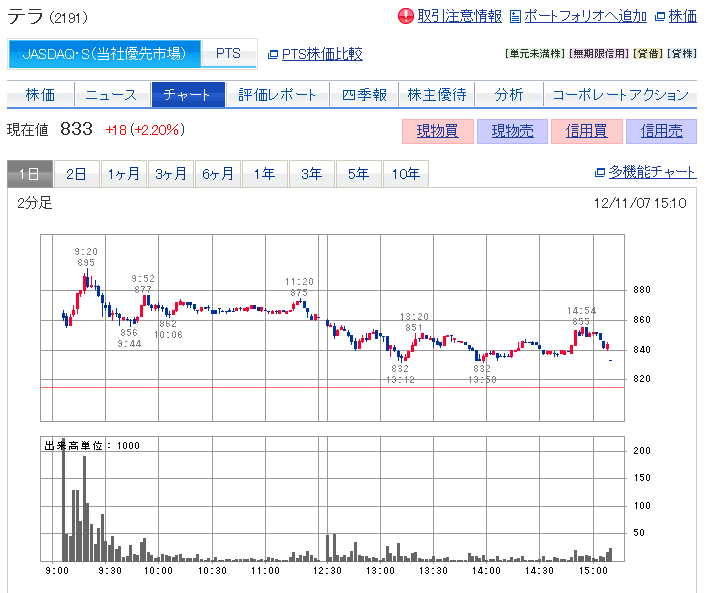Click the [貸借] tag

pyautogui.click(x=648, y=54)
